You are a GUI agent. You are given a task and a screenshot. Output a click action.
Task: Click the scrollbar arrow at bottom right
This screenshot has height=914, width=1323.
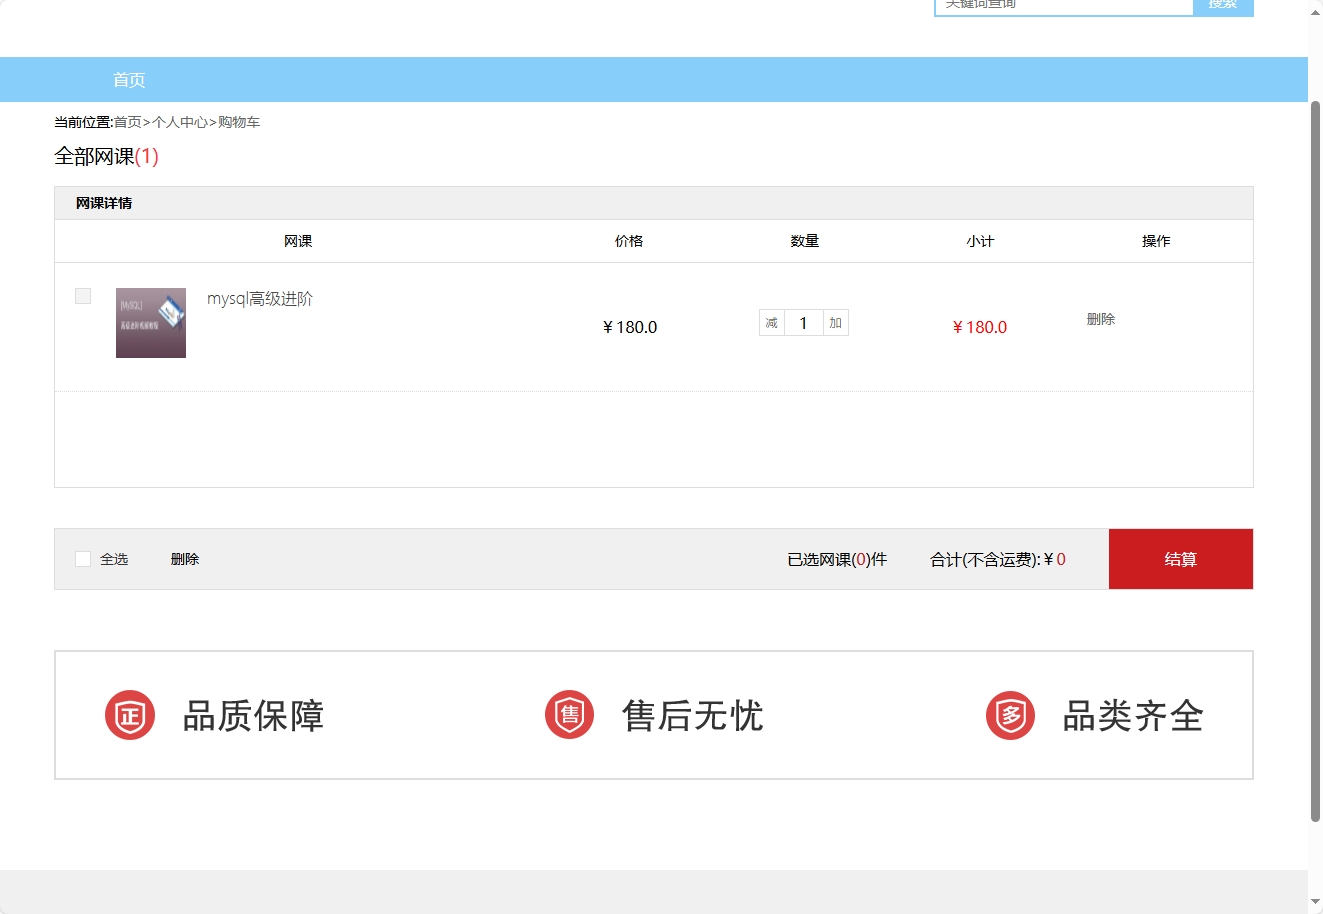coord(1315,903)
